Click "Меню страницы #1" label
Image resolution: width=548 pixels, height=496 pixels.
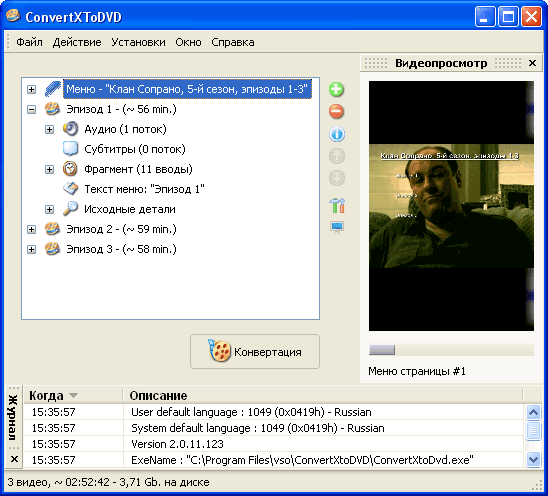coord(417,371)
